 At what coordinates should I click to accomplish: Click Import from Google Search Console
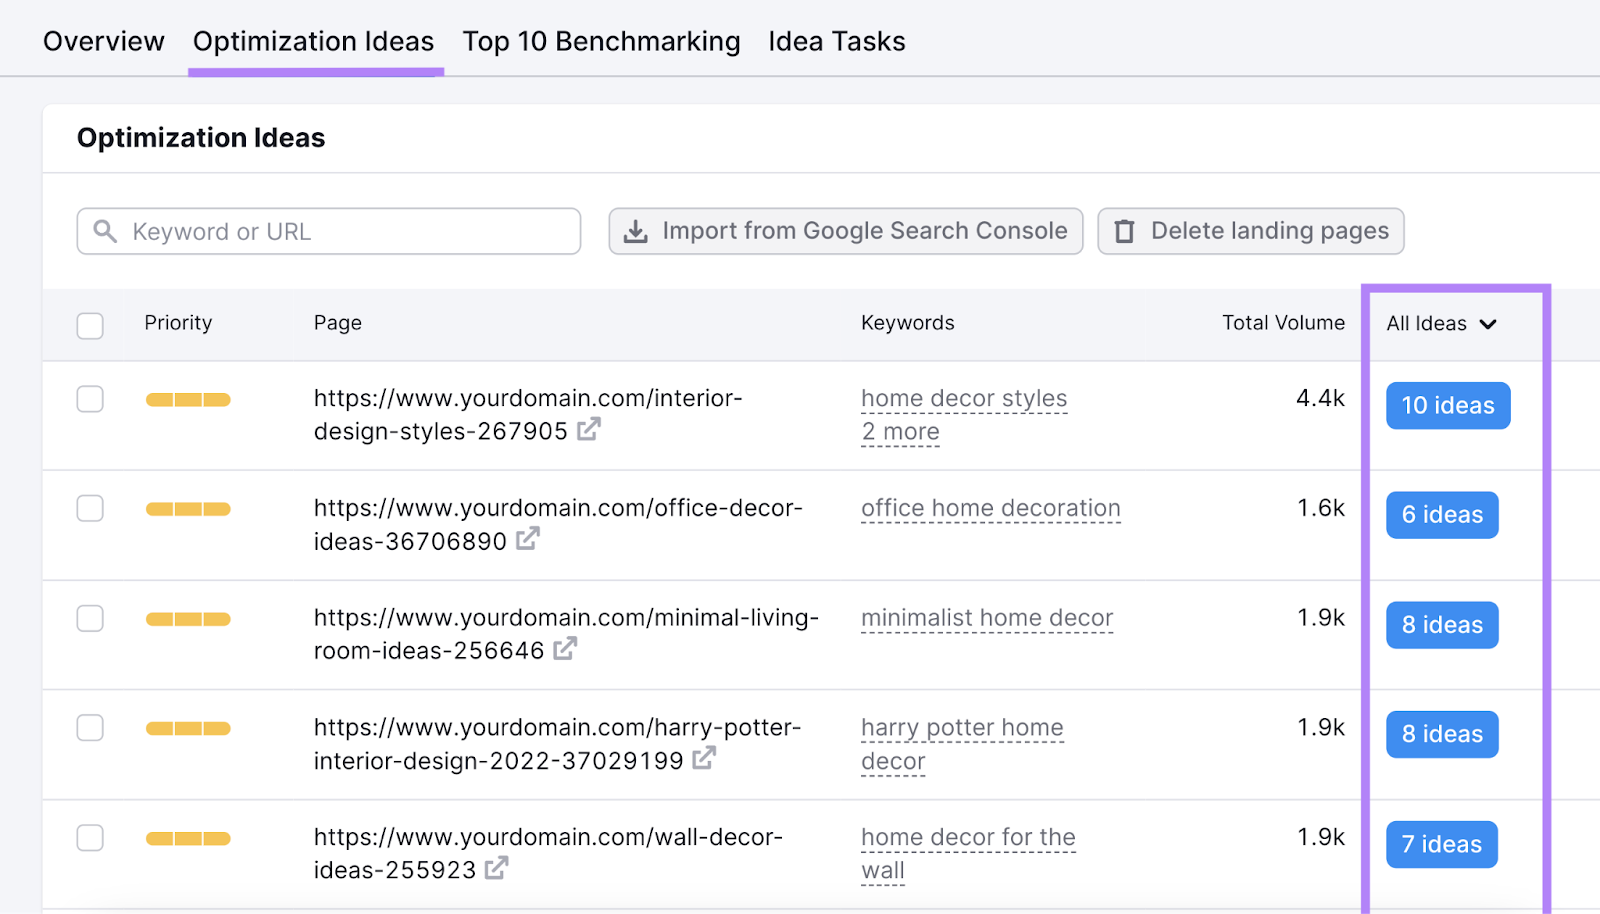[845, 231]
